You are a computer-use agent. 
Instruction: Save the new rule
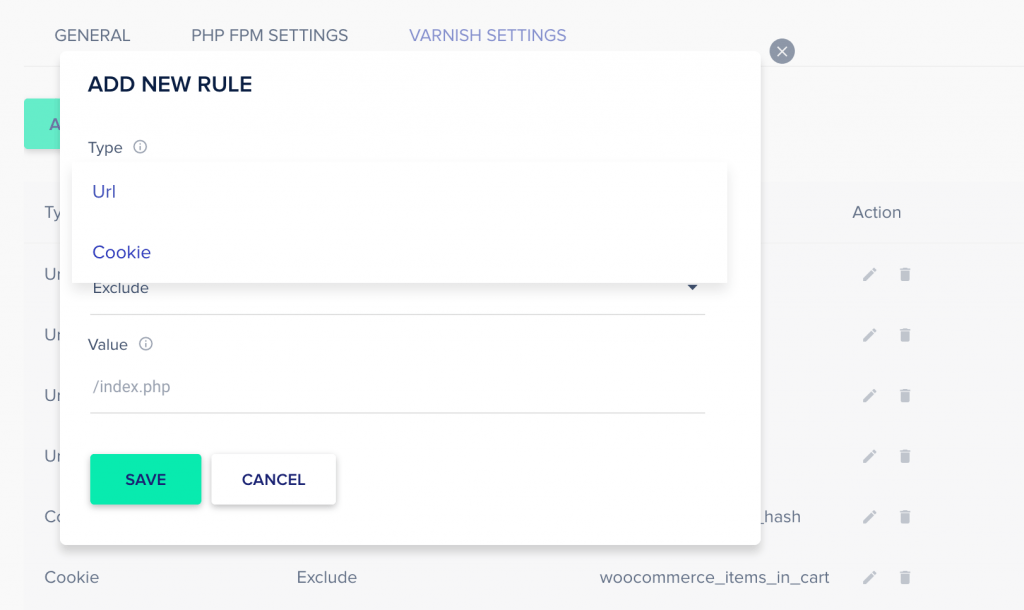click(145, 479)
